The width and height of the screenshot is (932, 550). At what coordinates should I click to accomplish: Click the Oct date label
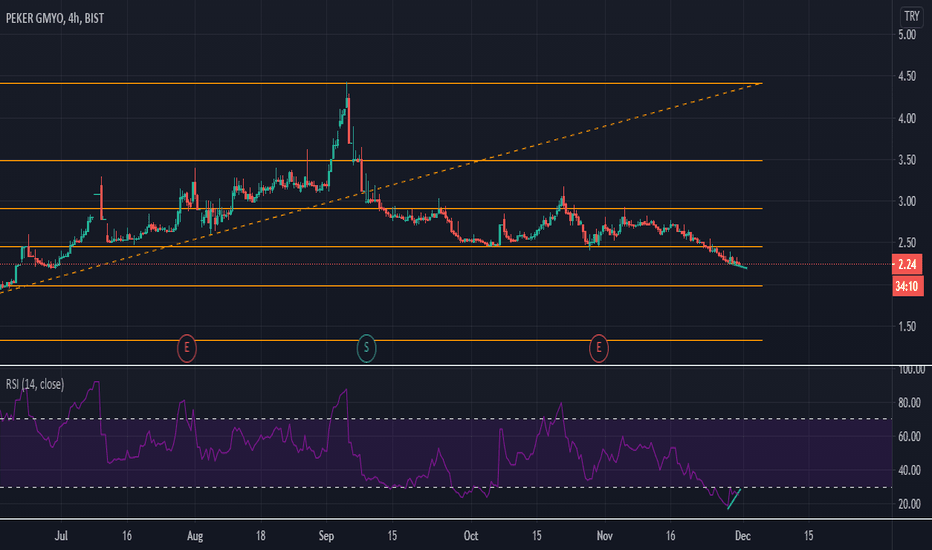471,536
